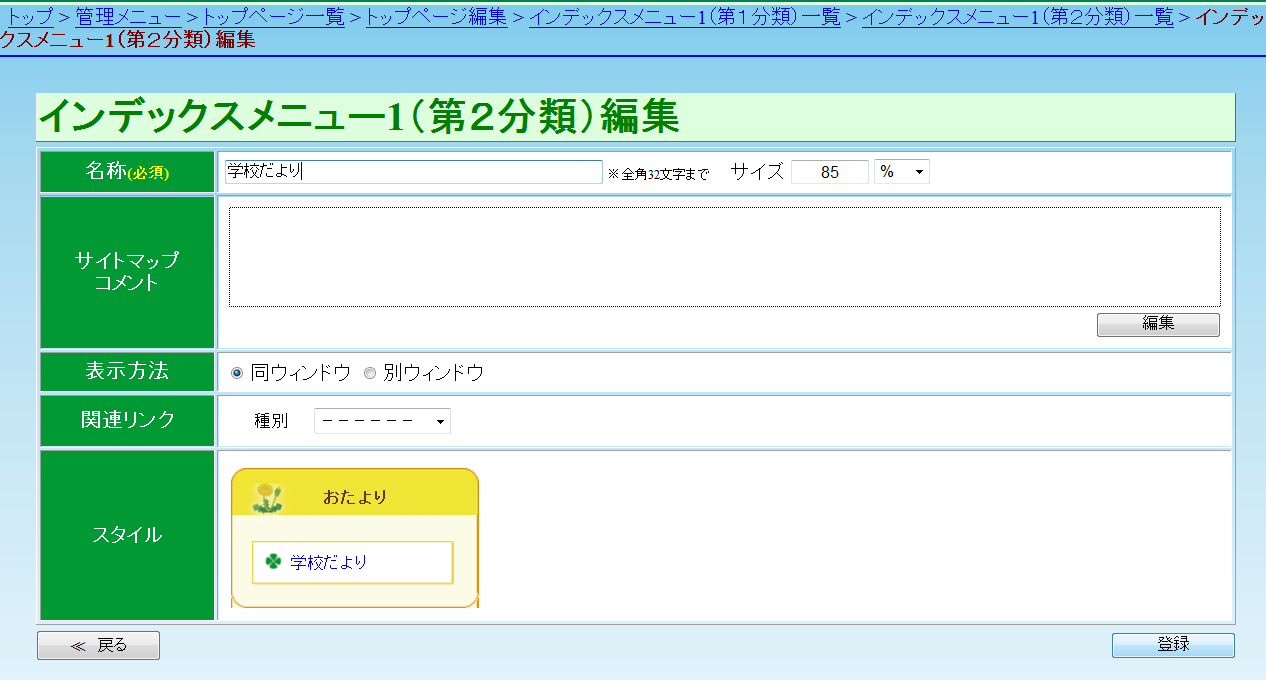Open the 種別 related link dropdown
The width and height of the screenshot is (1266, 680).
coord(382,421)
